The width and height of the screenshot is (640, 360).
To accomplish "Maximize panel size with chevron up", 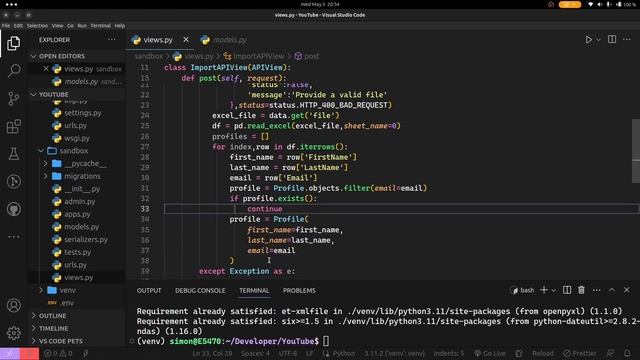I will click(x=612, y=290).
